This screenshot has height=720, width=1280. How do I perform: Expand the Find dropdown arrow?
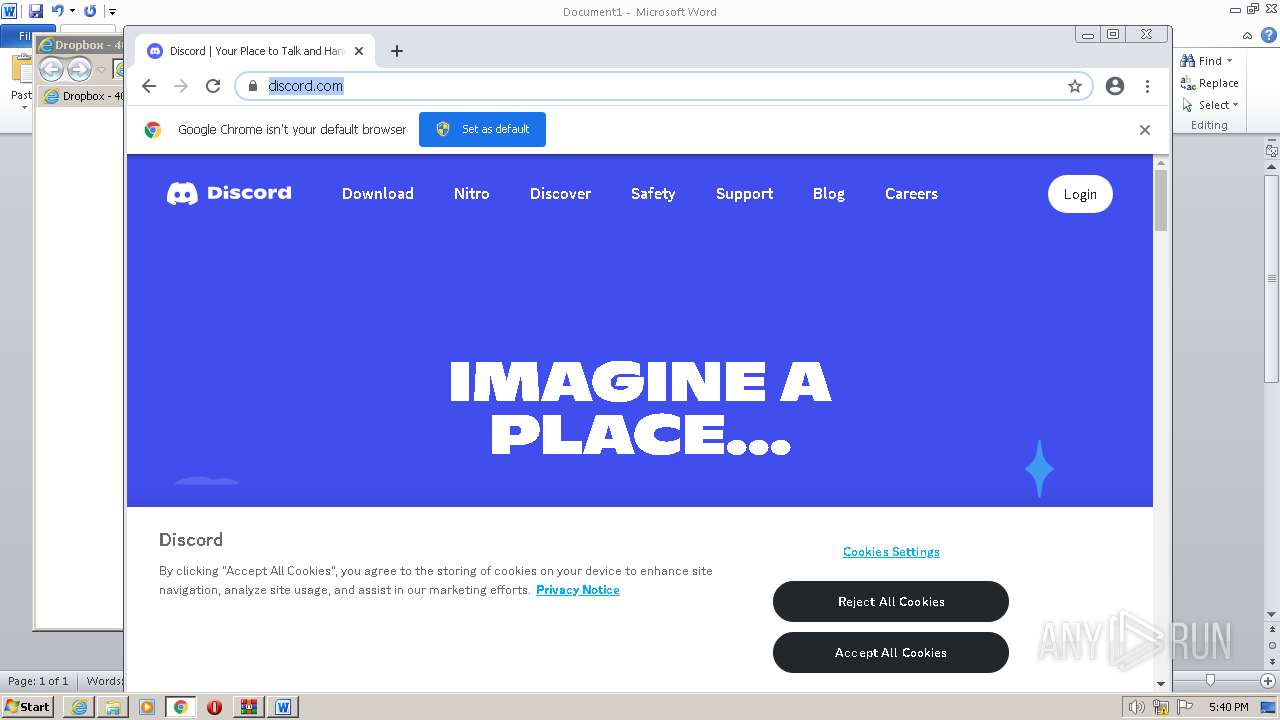click(1230, 61)
